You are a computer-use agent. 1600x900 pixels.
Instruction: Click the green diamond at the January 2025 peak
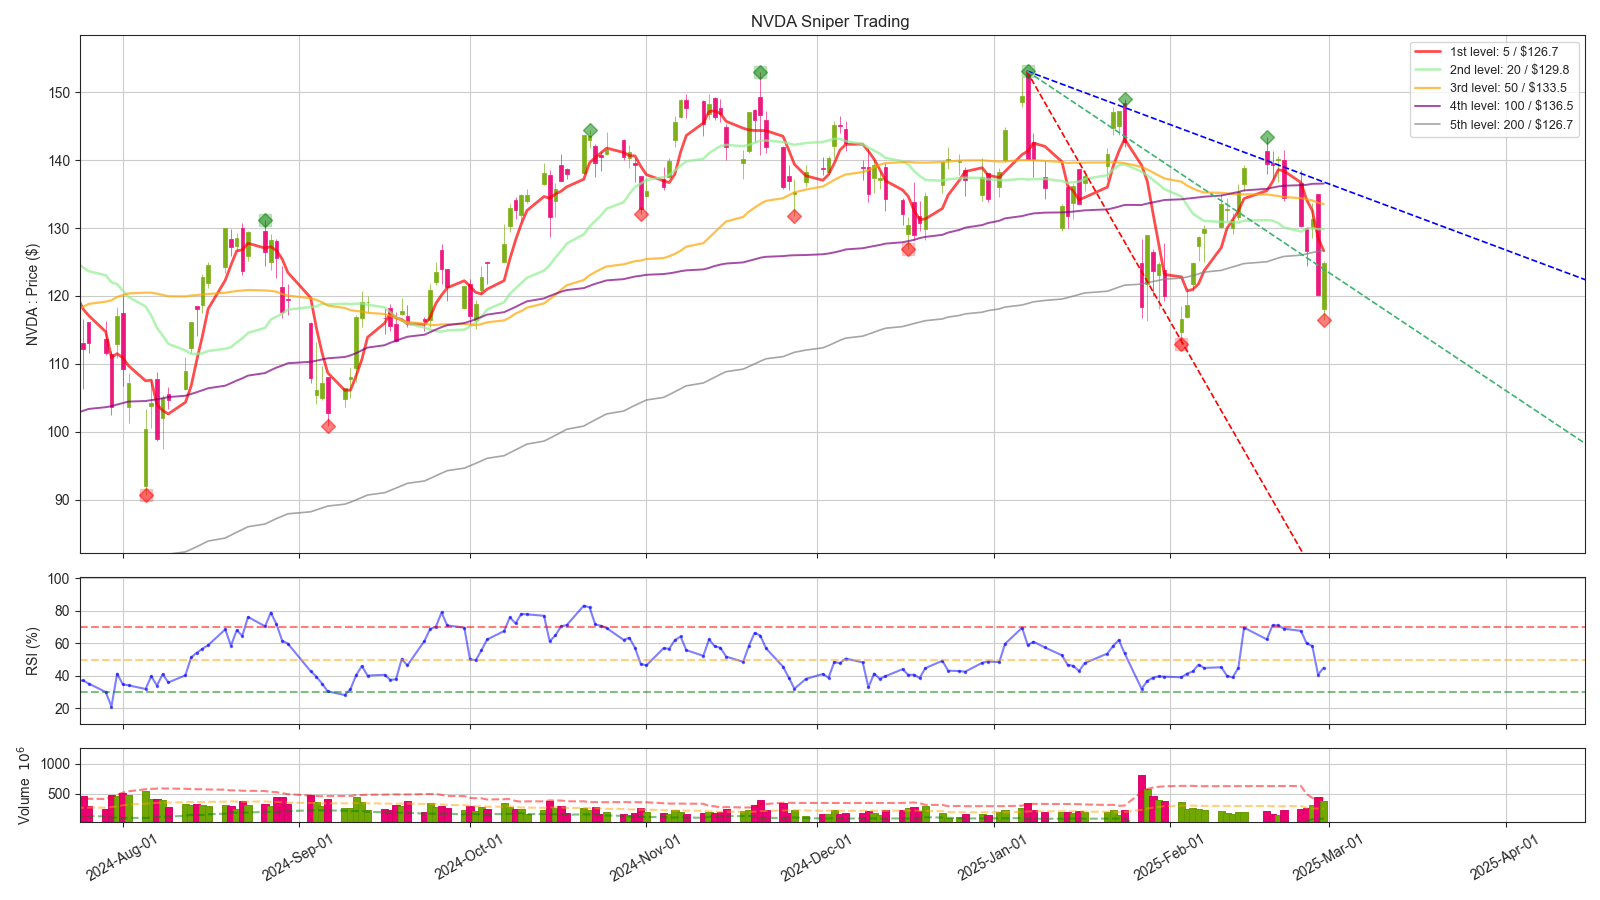[1028, 71]
